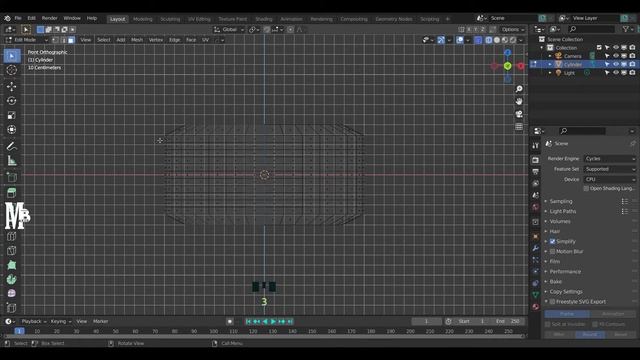Open the Vertex menu in viewport header

tap(156, 40)
